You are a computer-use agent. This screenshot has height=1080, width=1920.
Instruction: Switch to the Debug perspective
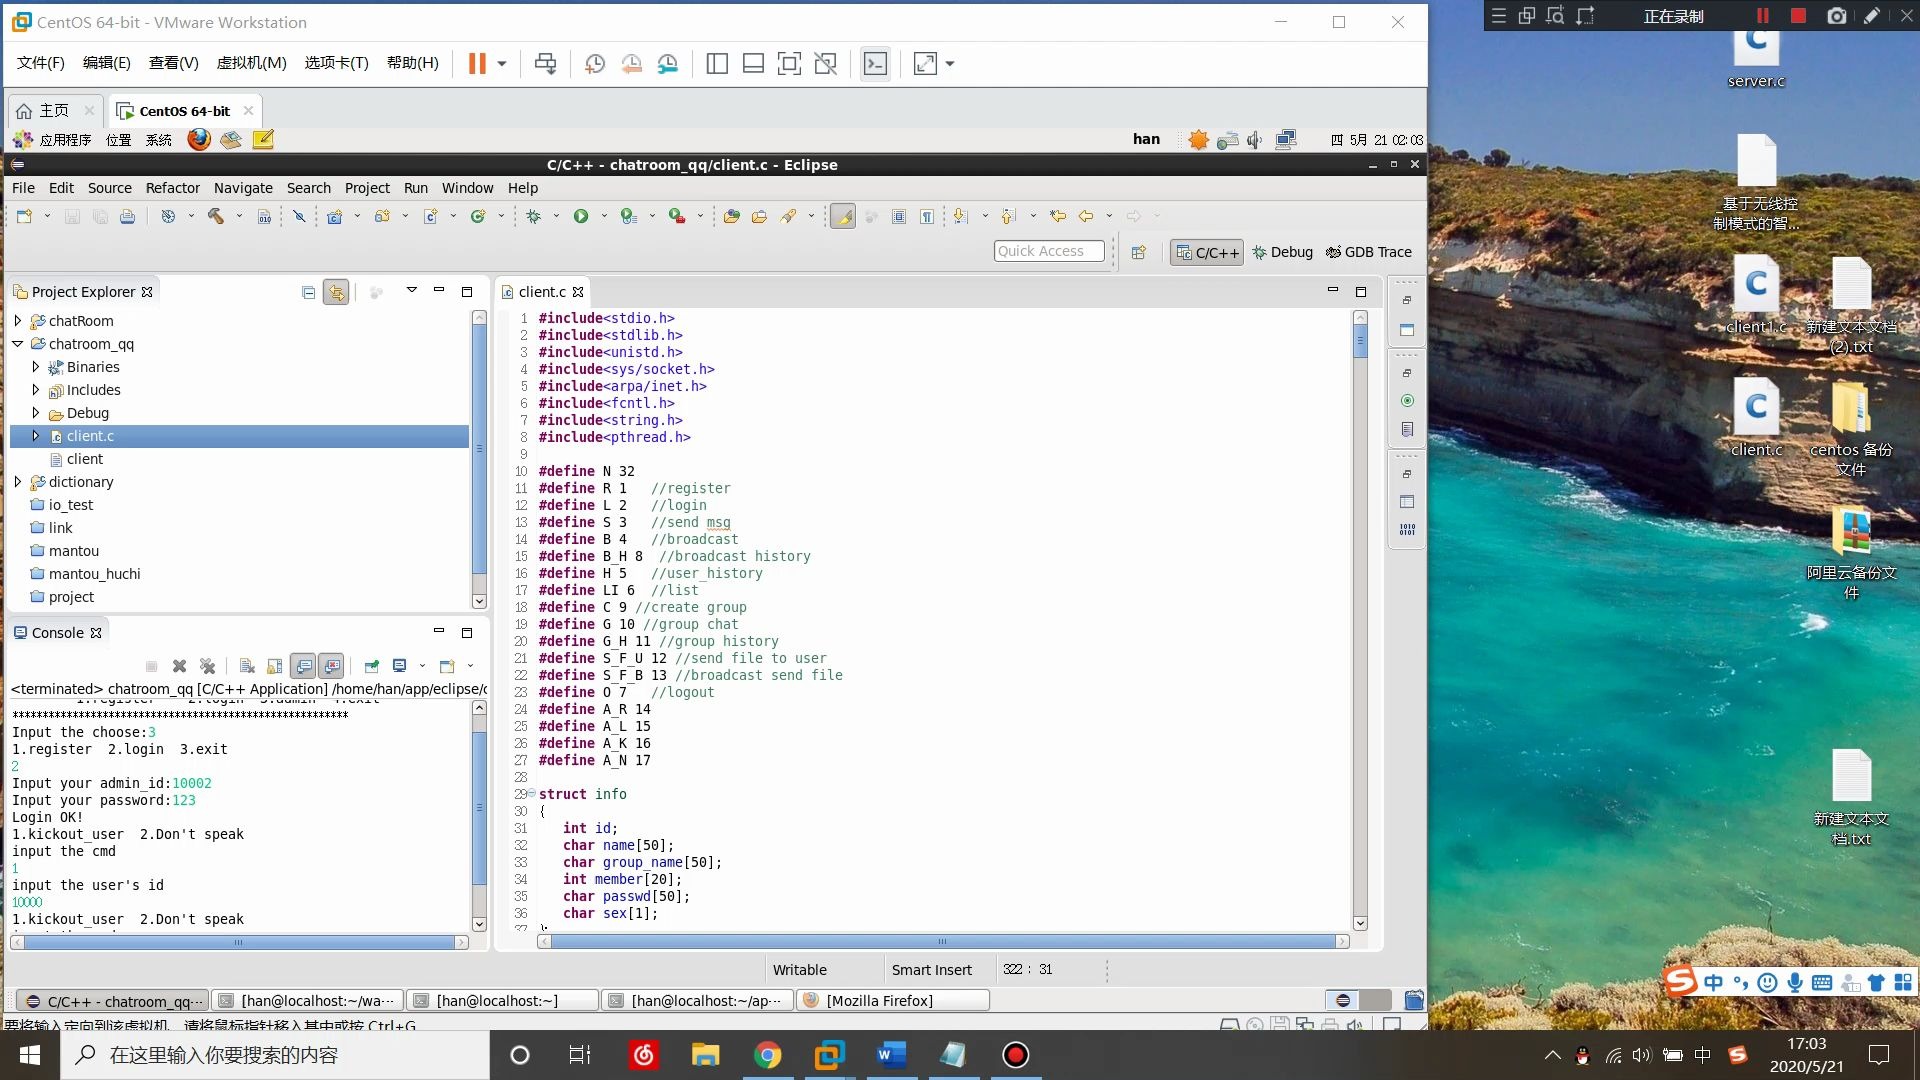pos(1282,252)
